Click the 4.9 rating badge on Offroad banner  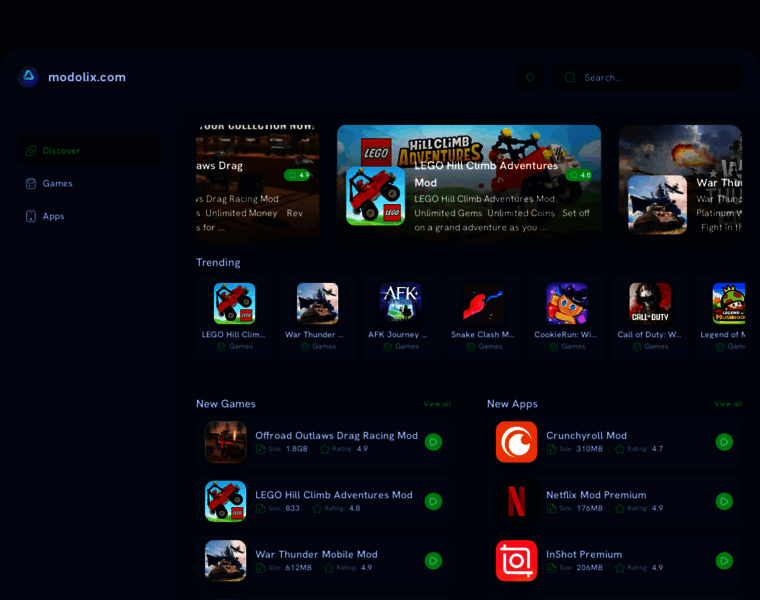(x=298, y=175)
